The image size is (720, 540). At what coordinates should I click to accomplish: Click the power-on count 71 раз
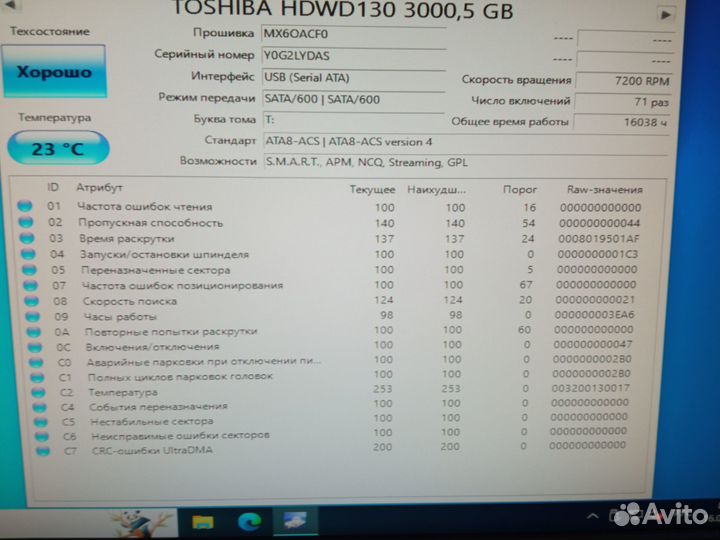pyautogui.click(x=623, y=101)
